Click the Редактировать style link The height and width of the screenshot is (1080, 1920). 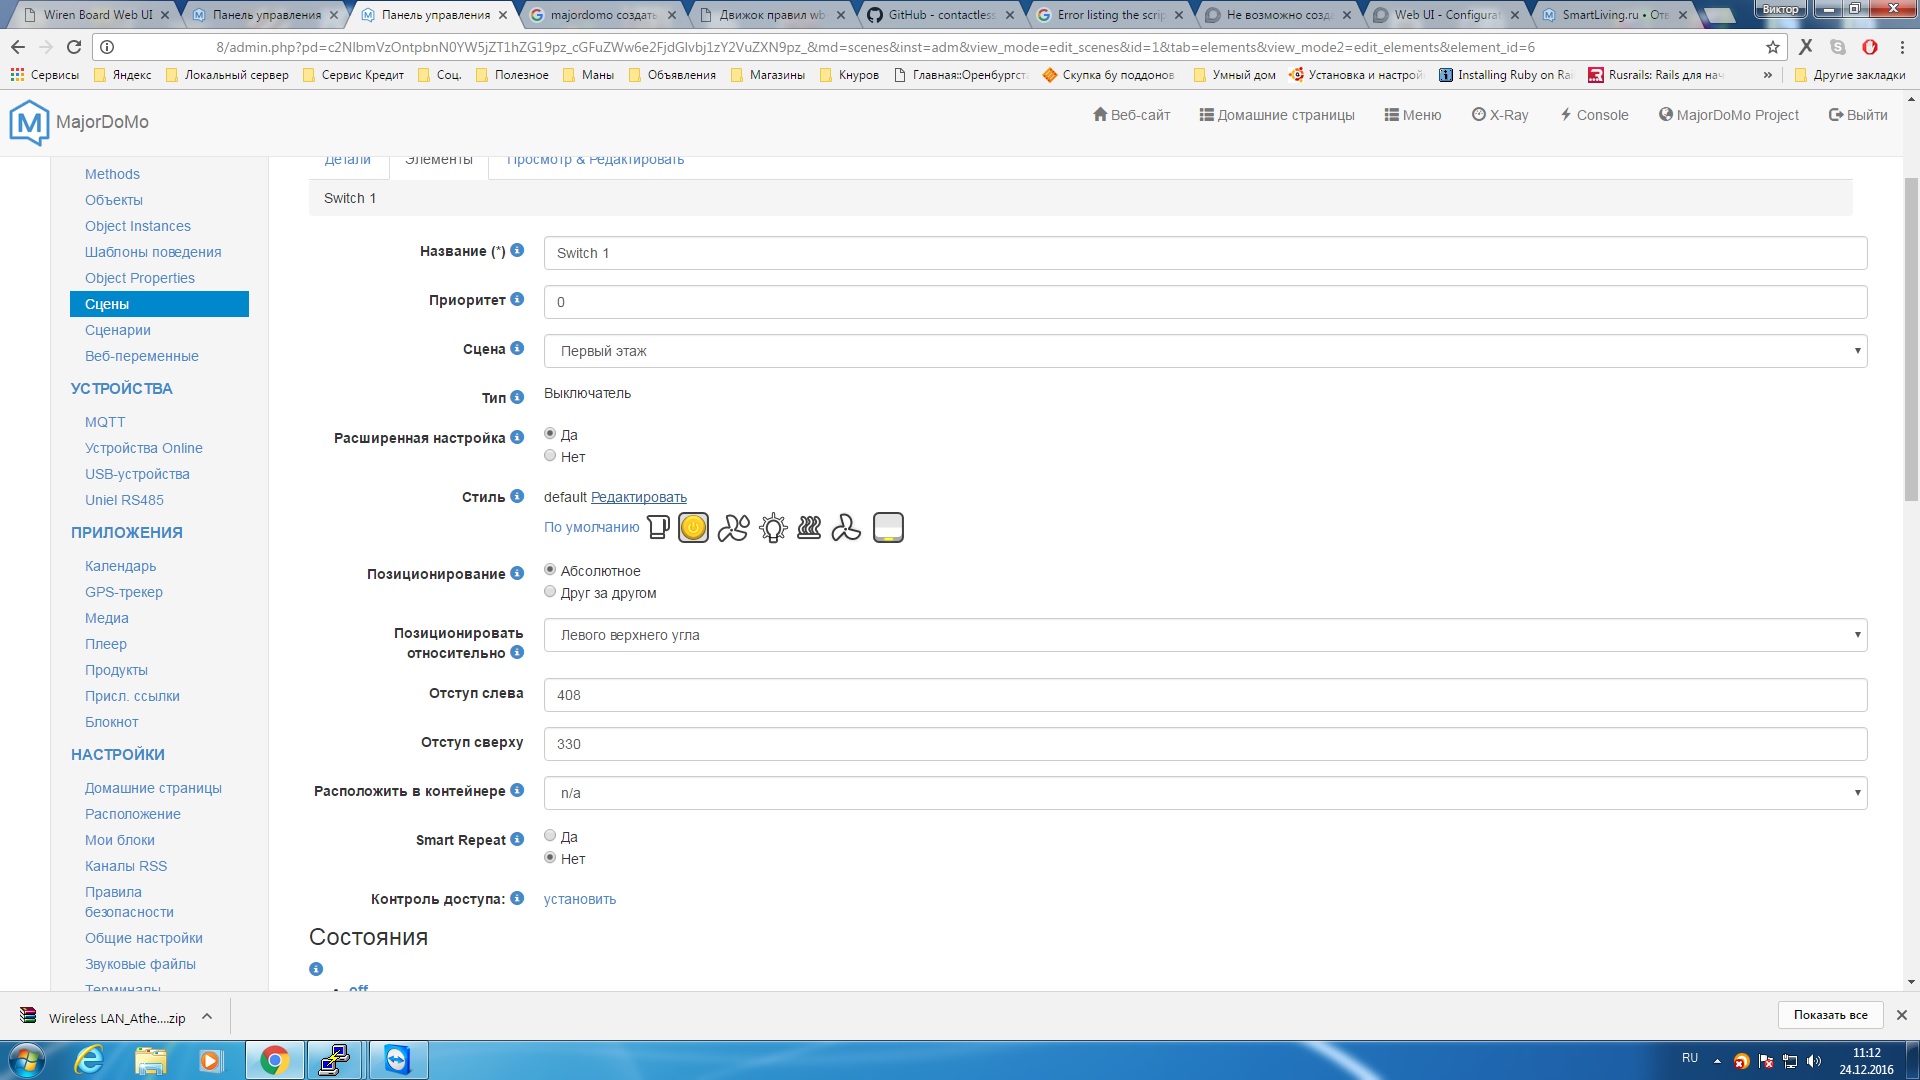pyautogui.click(x=638, y=497)
